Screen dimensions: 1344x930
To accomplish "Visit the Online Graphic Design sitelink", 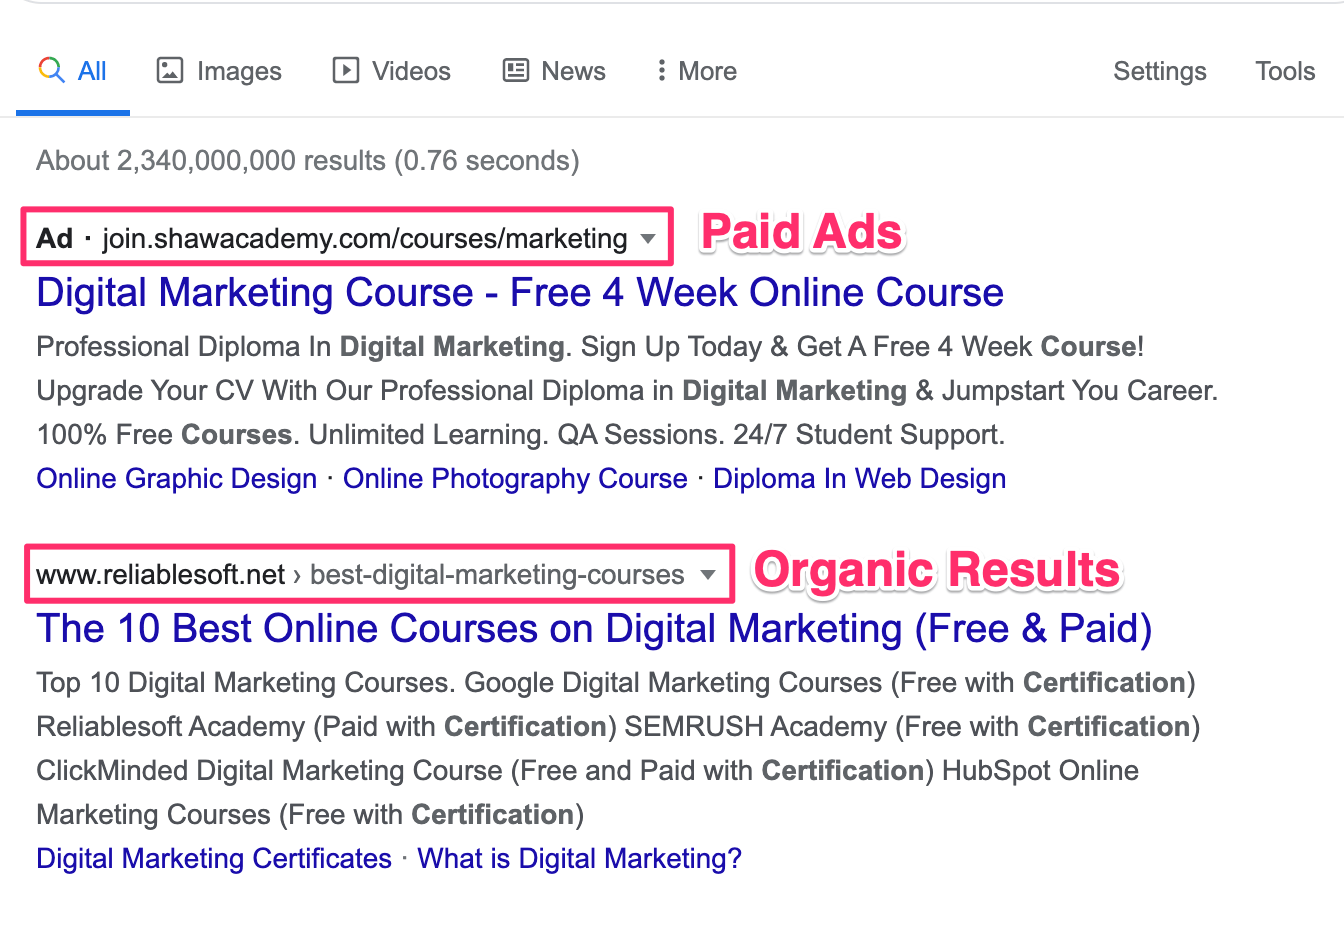I will [177, 479].
